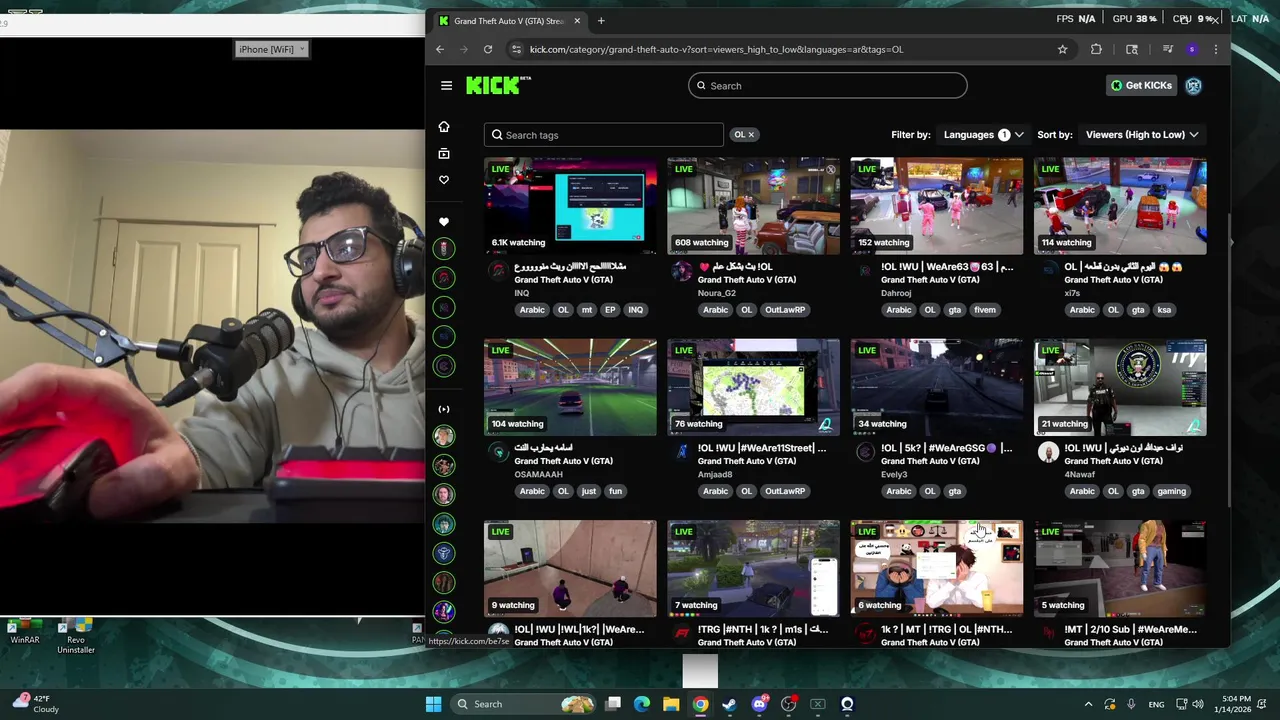Image resolution: width=1280 pixels, height=720 pixels.
Task: Click the Search tags input field
Action: pos(604,135)
